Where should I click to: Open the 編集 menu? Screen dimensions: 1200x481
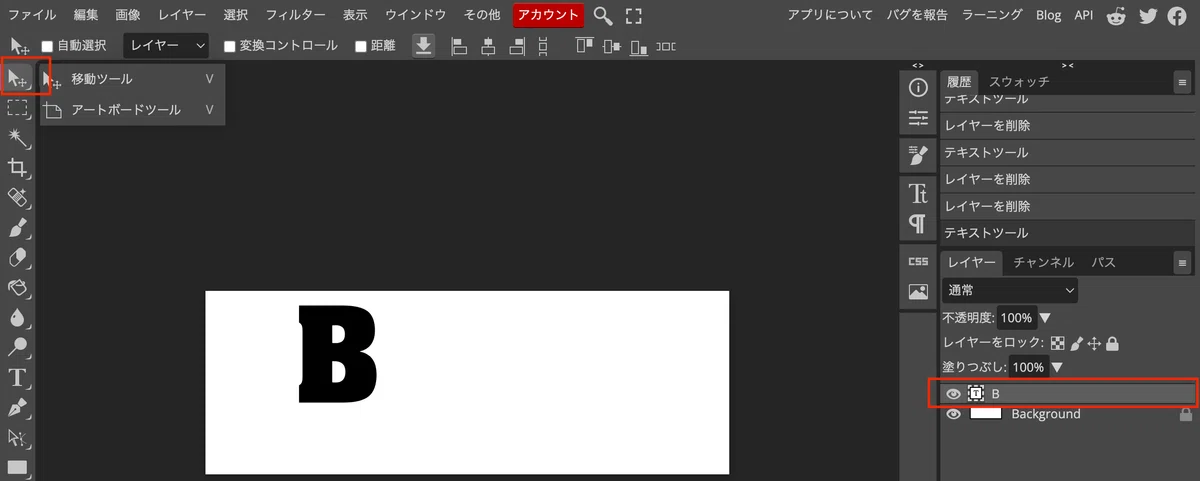pos(86,15)
